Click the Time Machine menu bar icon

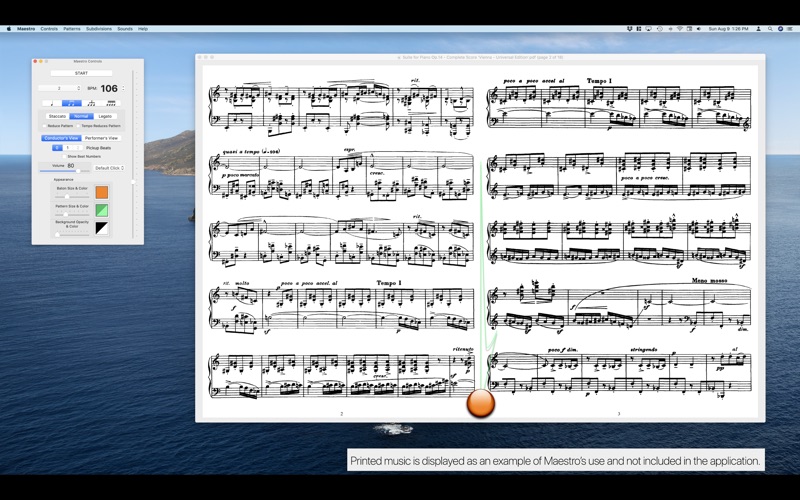(x=660, y=29)
